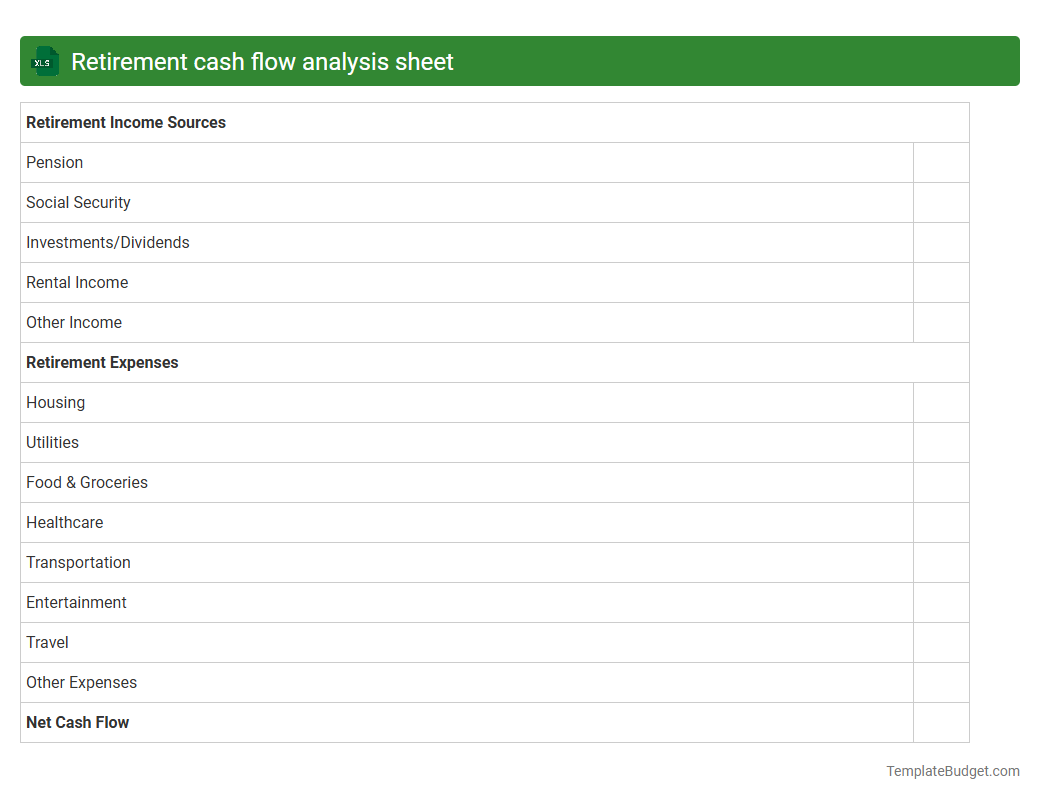Click the Utilities row
1040x800 pixels.
pos(52,442)
